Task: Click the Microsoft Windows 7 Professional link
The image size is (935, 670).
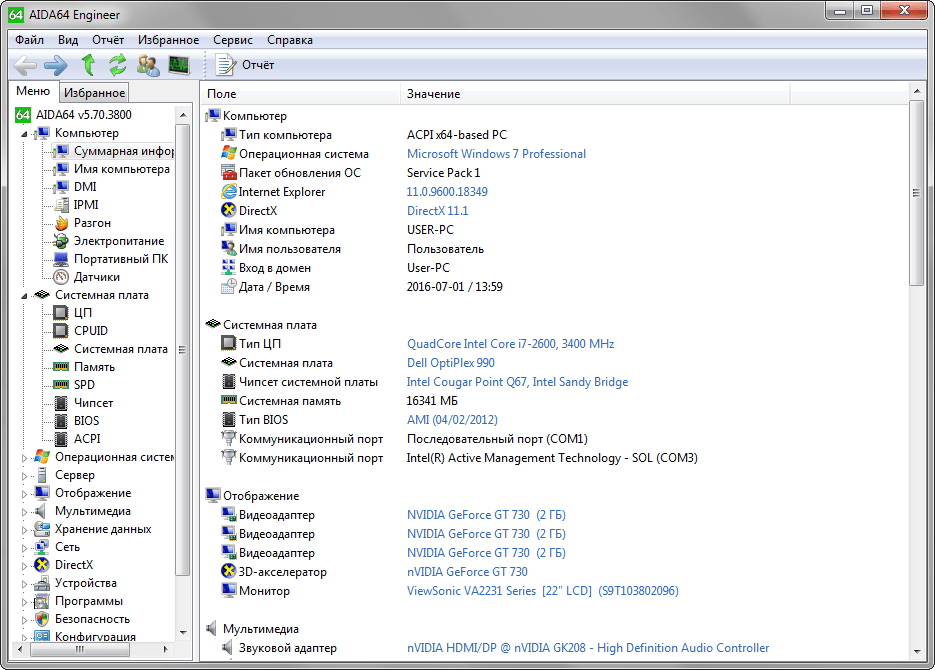Action: pyautogui.click(x=496, y=154)
